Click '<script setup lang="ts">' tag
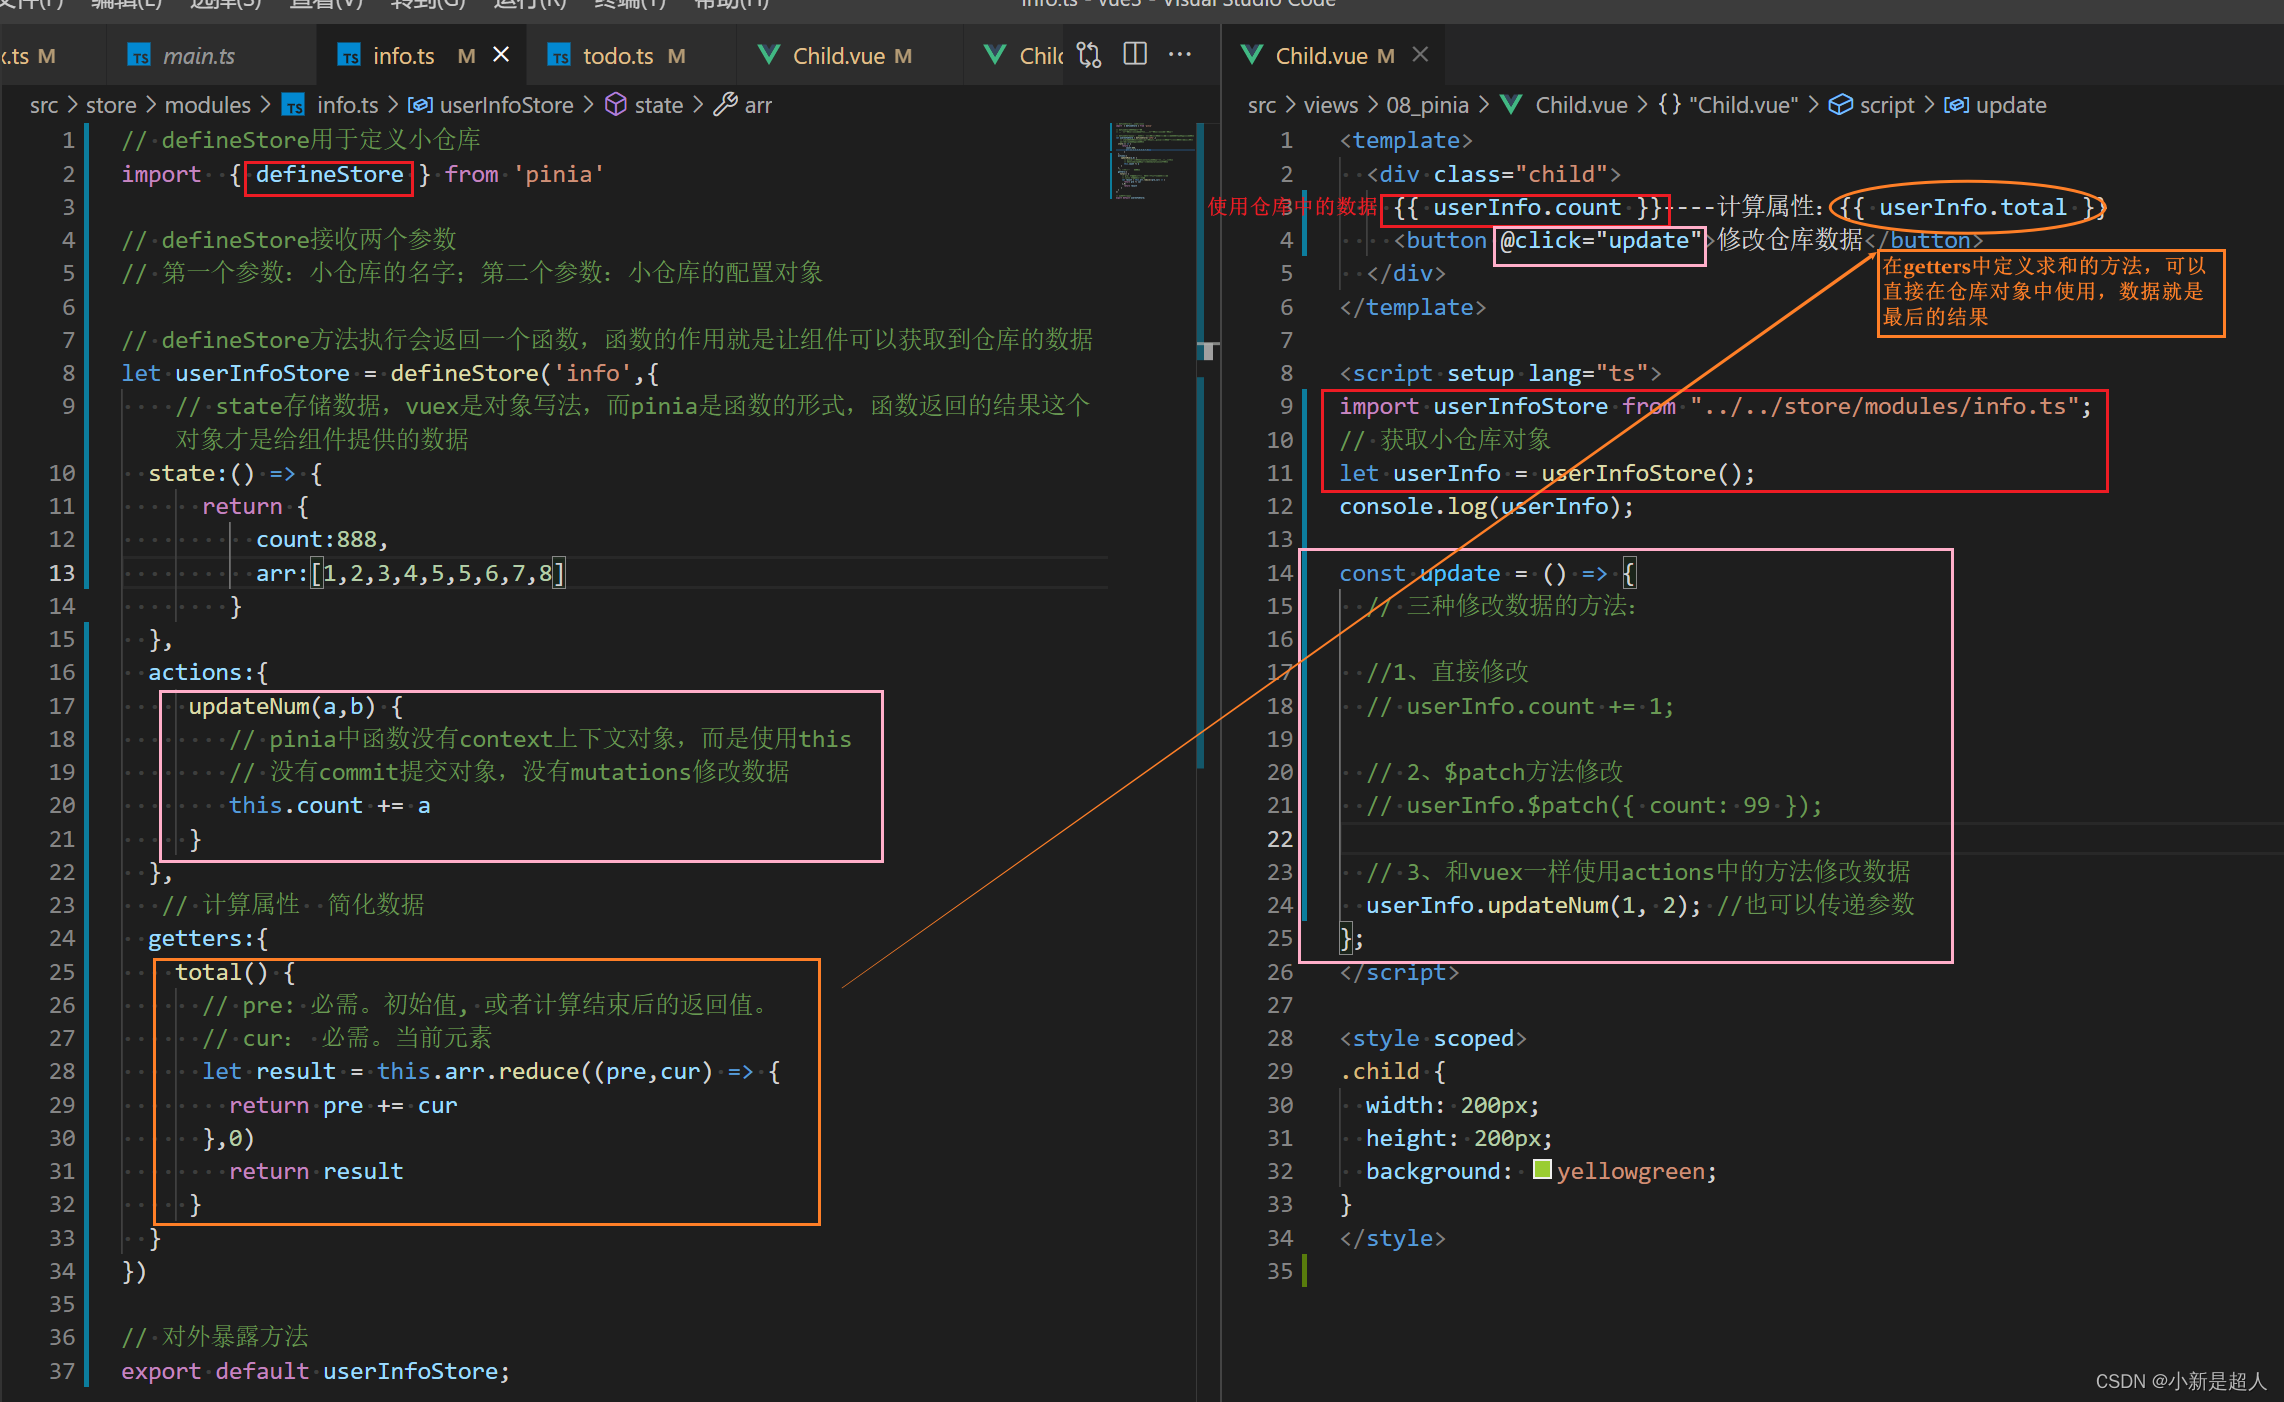The image size is (2284, 1402). coord(1500,374)
